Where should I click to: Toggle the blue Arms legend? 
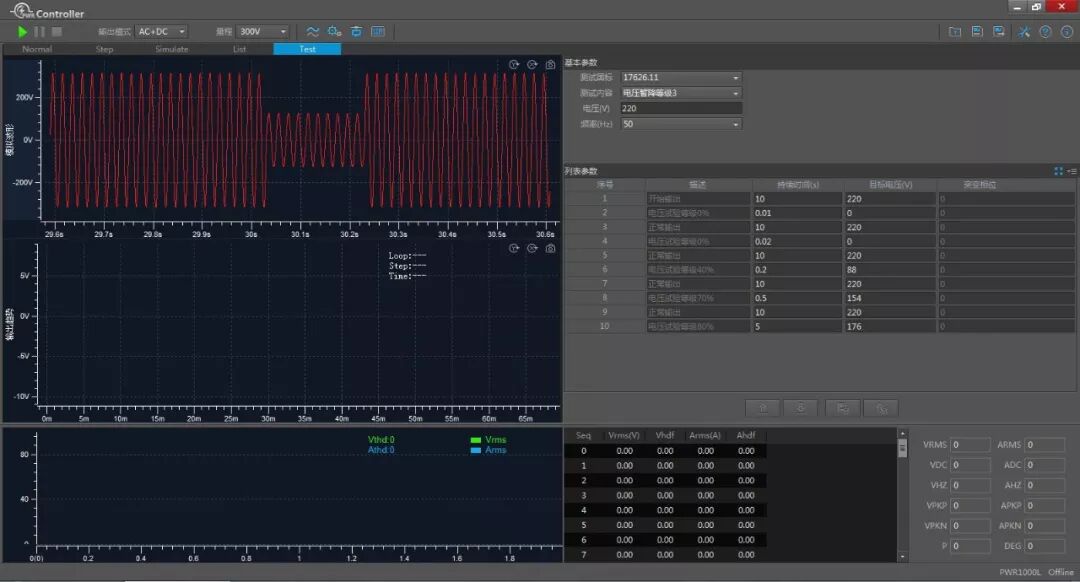tap(488, 450)
